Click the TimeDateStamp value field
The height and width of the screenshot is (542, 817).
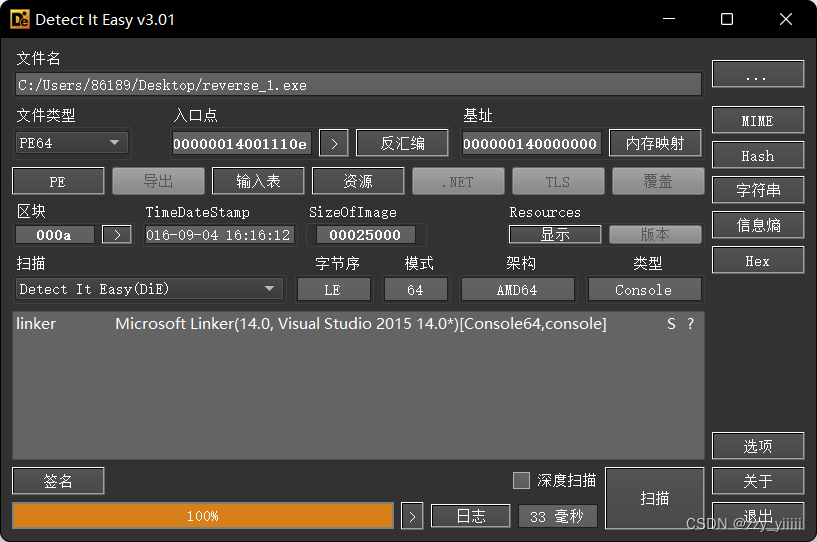[219, 235]
